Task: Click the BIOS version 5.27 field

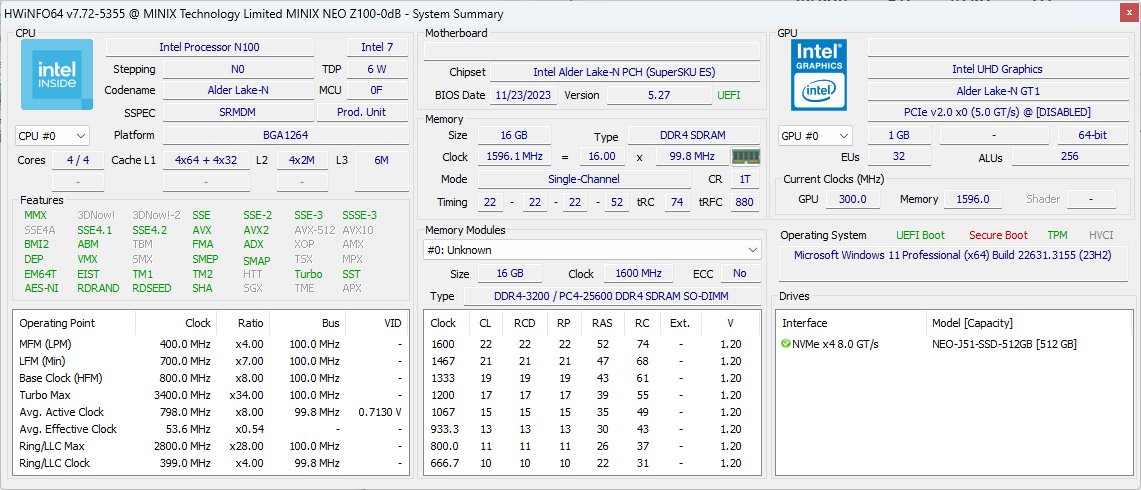Action: [x=659, y=95]
